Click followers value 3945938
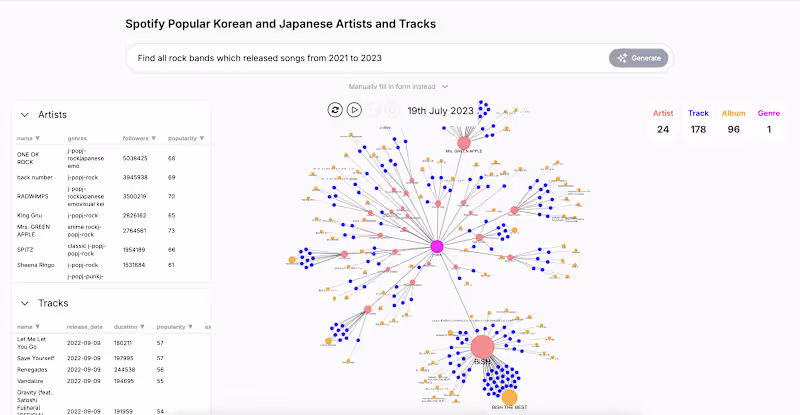This screenshot has height=415, width=800. (x=135, y=178)
